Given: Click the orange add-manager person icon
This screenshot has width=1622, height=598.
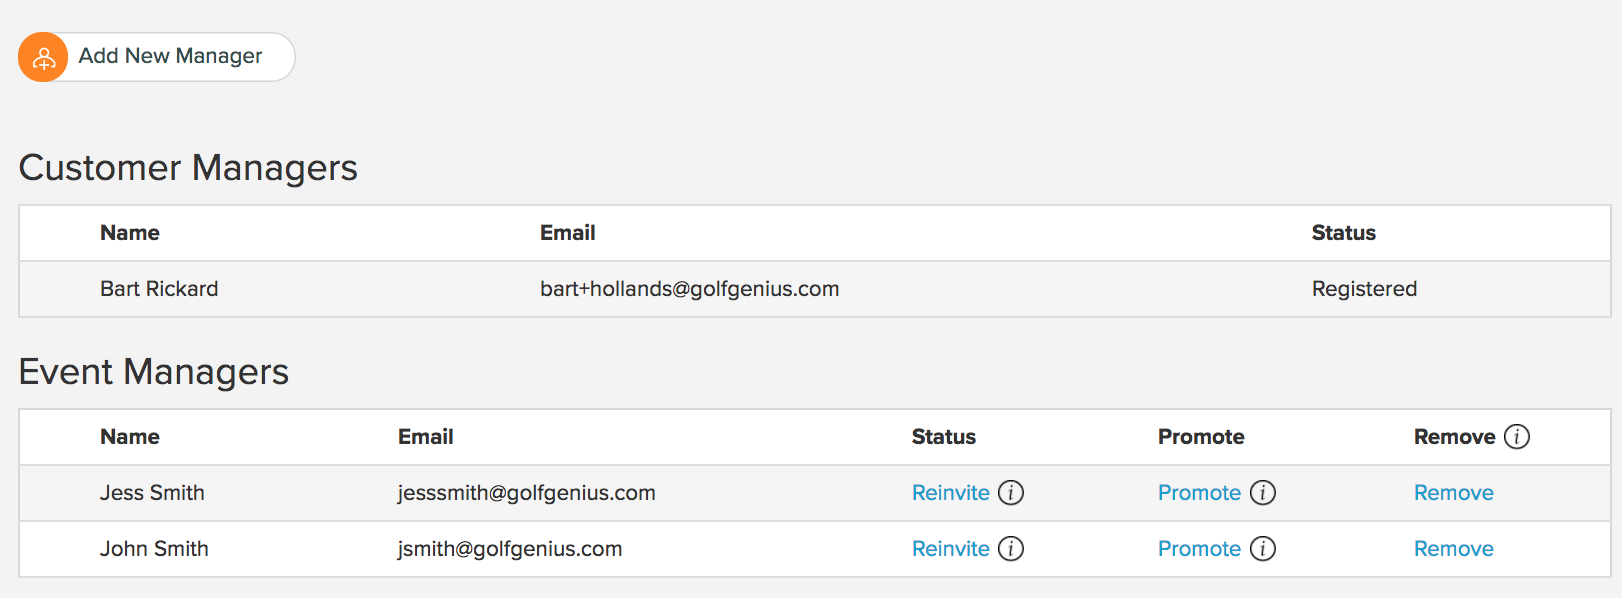Looking at the screenshot, I should [43, 57].
